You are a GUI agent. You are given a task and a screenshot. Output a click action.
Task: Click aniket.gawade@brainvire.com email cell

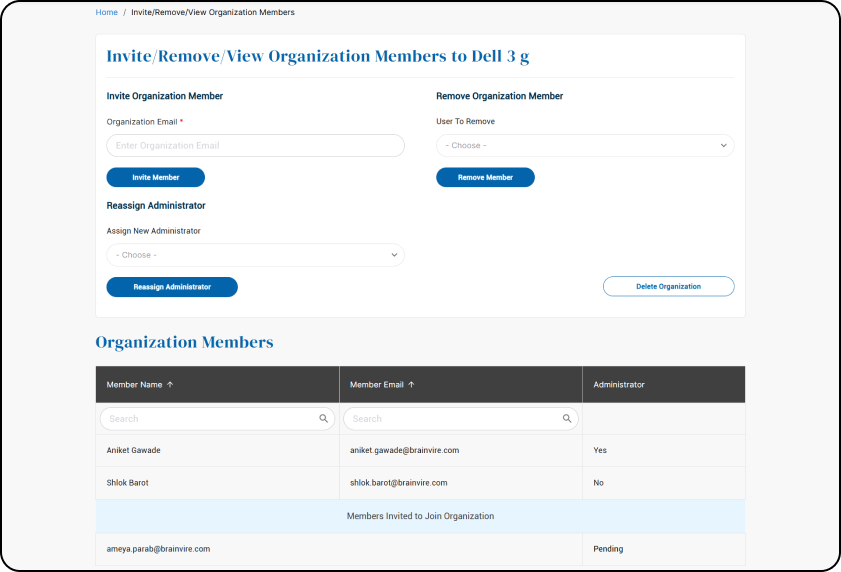click(x=461, y=450)
